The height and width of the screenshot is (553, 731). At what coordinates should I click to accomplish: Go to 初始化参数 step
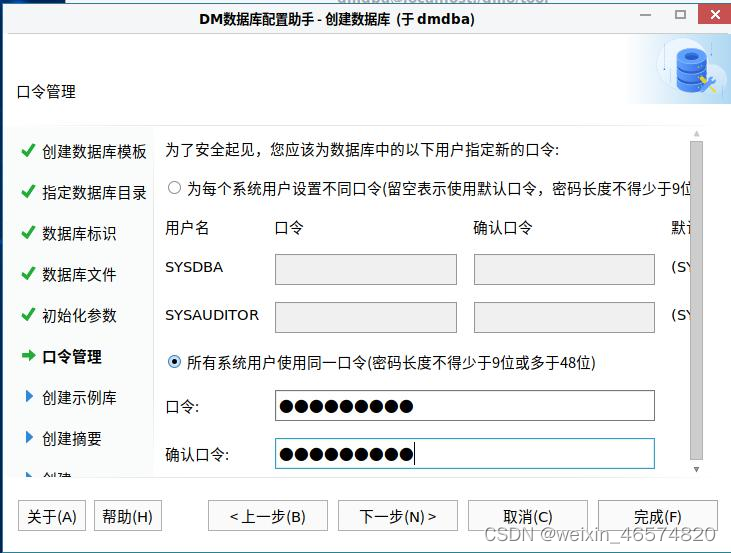(x=79, y=316)
